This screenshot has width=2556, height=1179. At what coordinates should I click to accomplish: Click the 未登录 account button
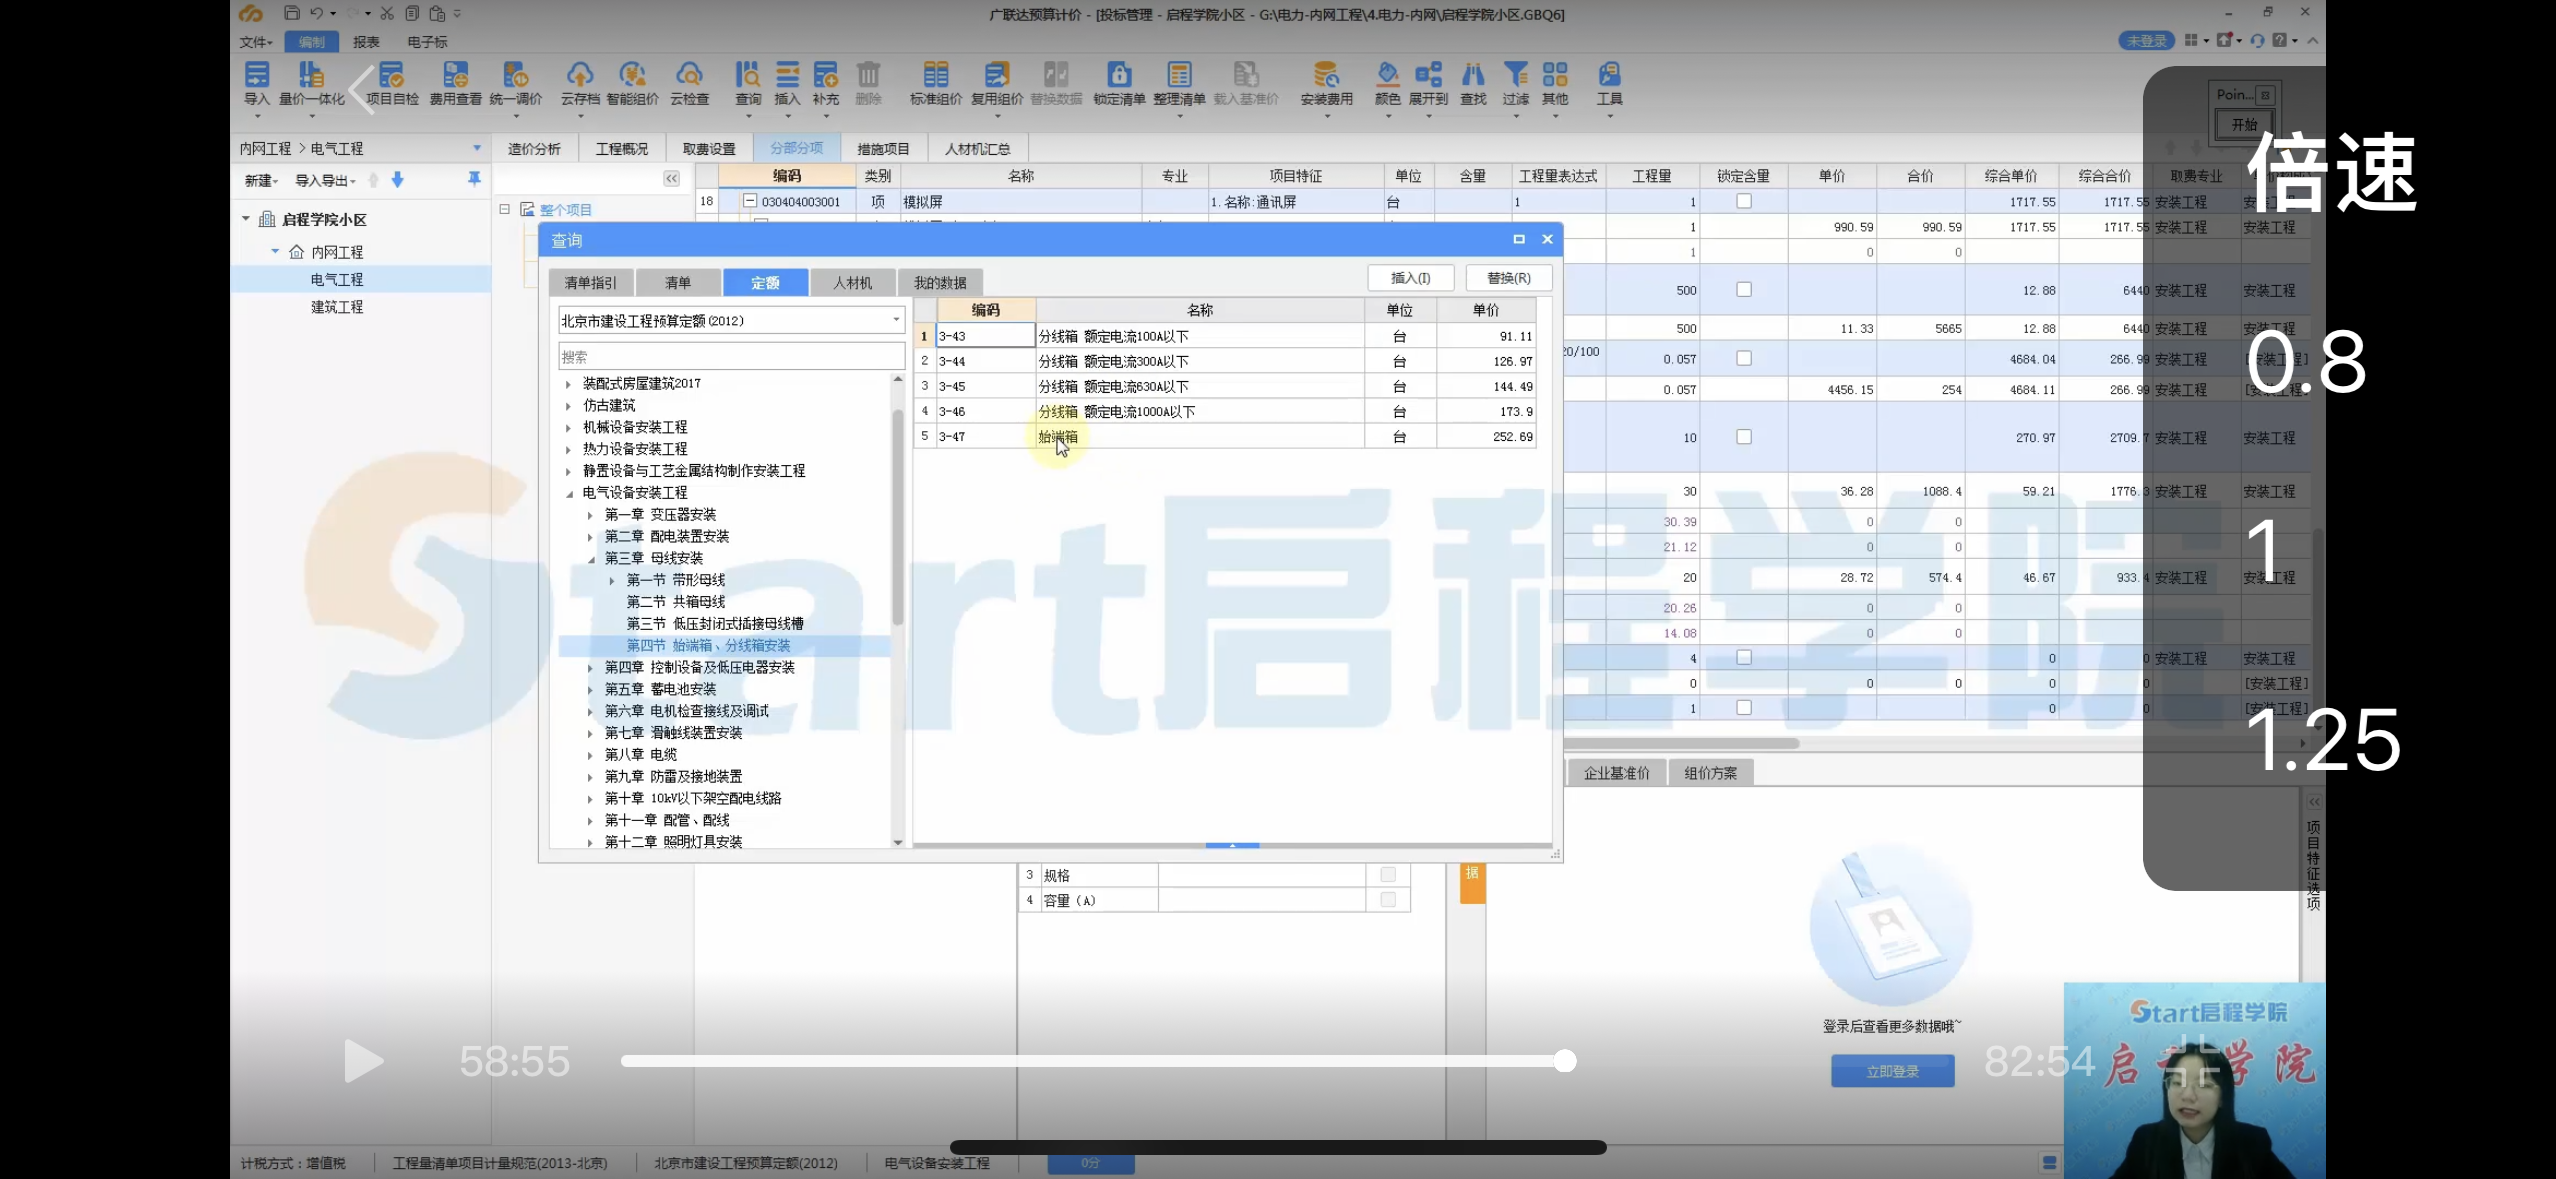pyautogui.click(x=2146, y=41)
